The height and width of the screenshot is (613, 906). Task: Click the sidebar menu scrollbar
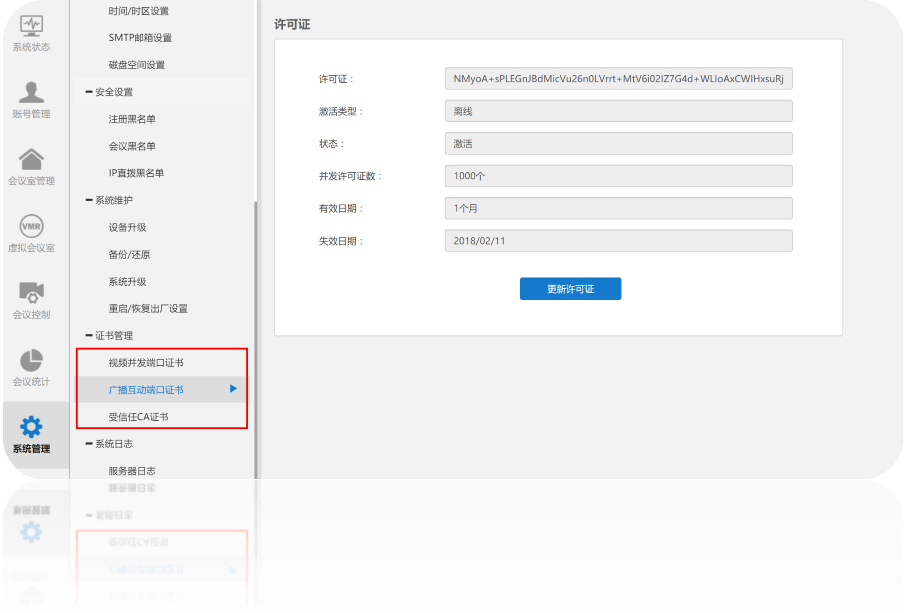tap(255, 340)
